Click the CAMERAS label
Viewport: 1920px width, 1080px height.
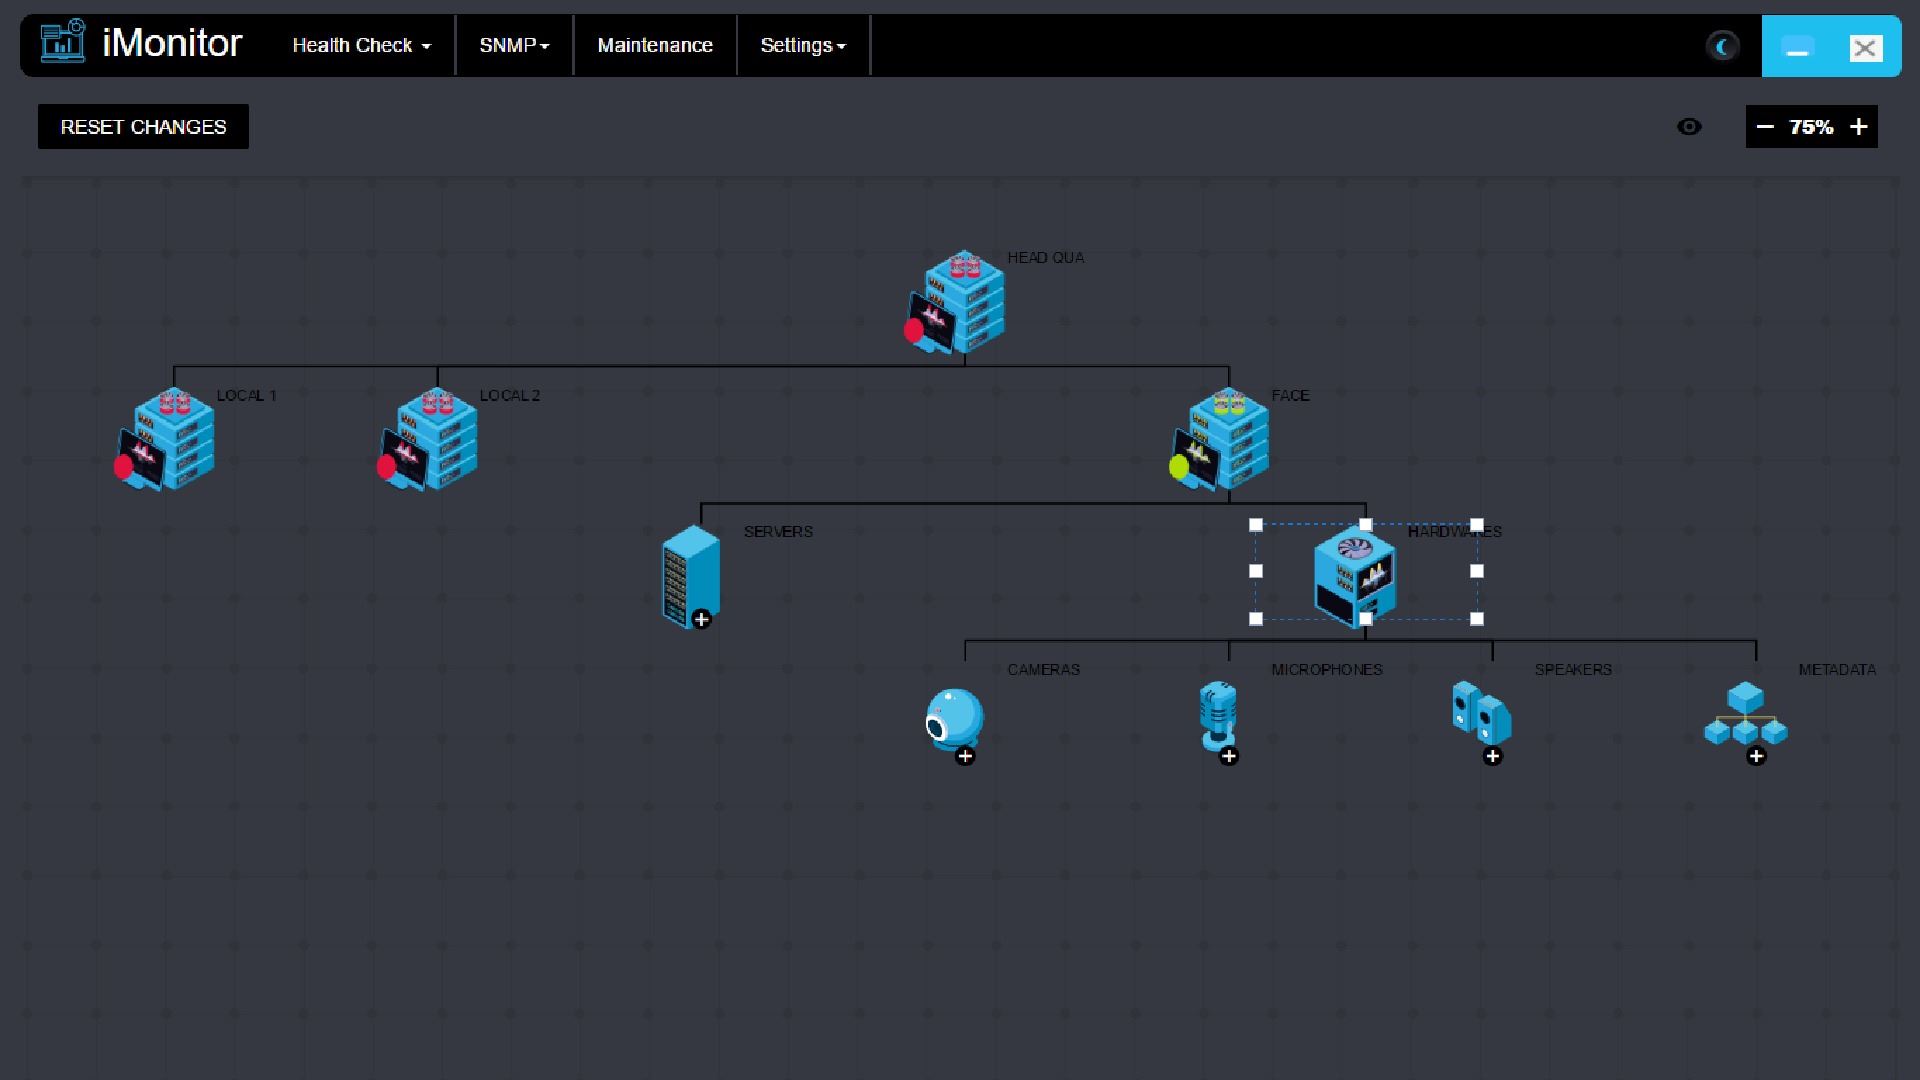tap(1044, 670)
